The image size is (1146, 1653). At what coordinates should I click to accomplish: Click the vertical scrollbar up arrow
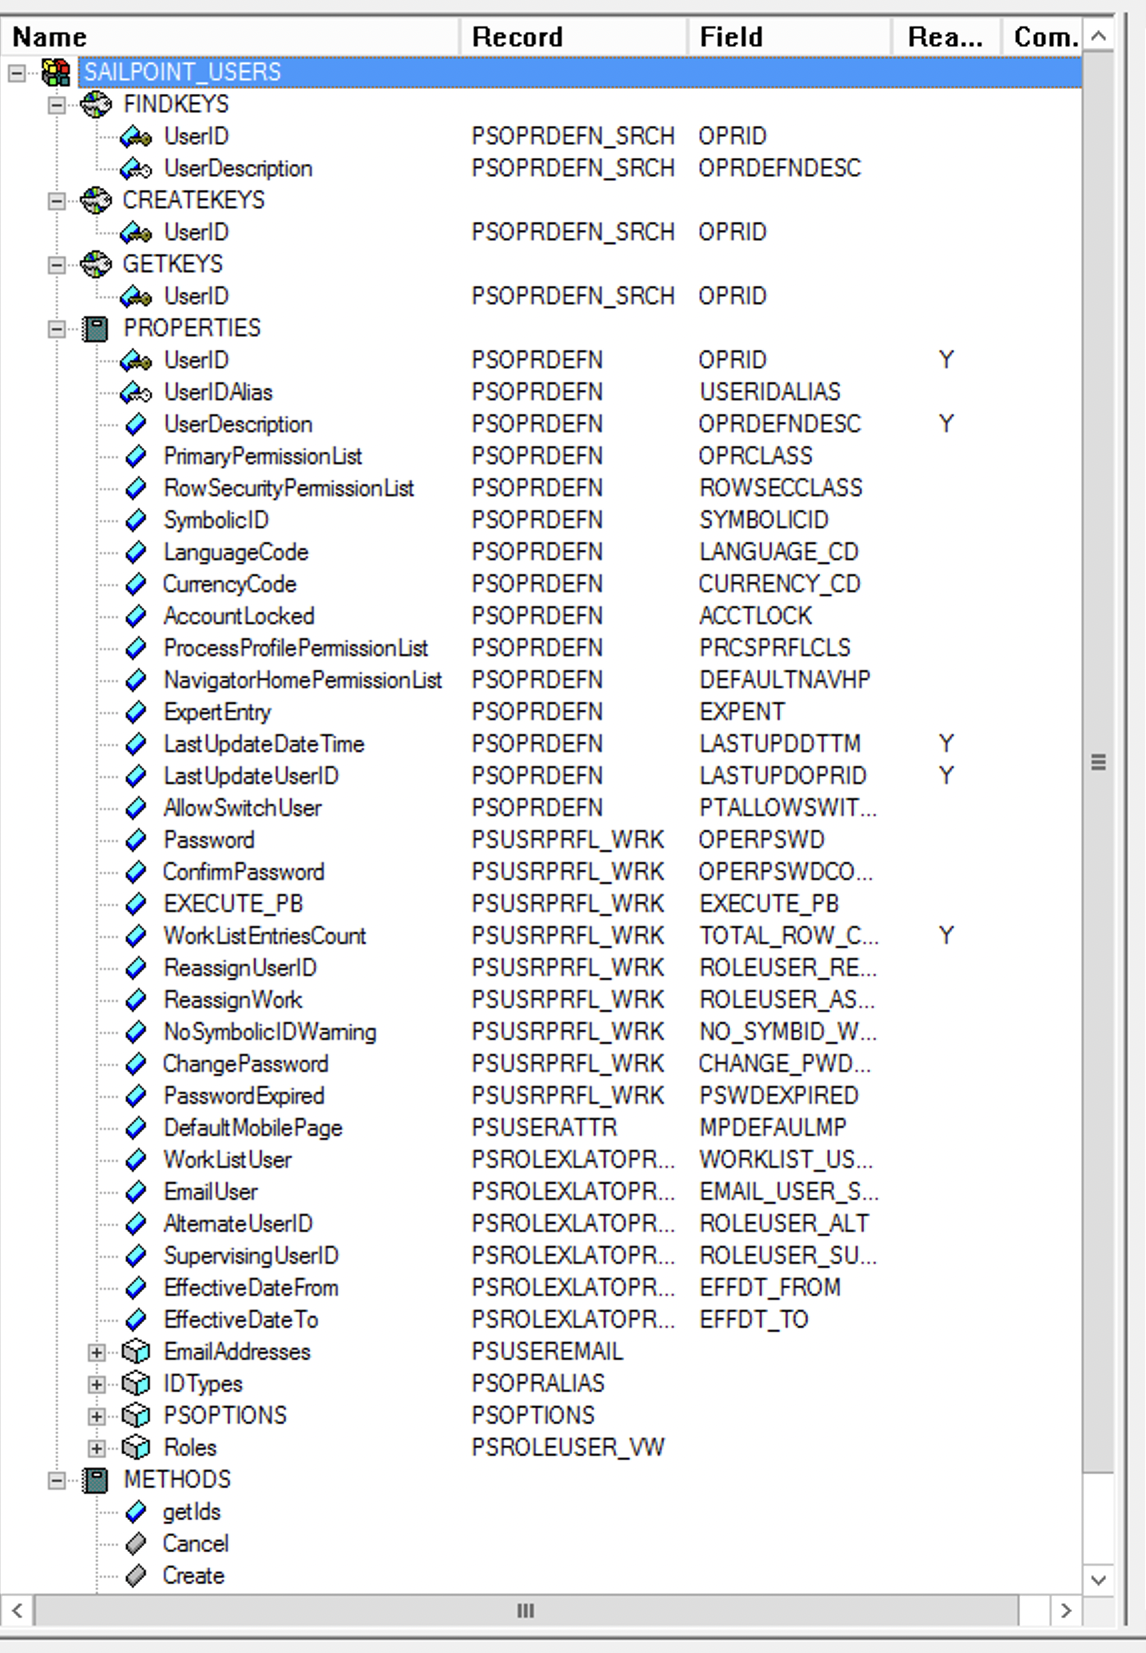[1098, 37]
